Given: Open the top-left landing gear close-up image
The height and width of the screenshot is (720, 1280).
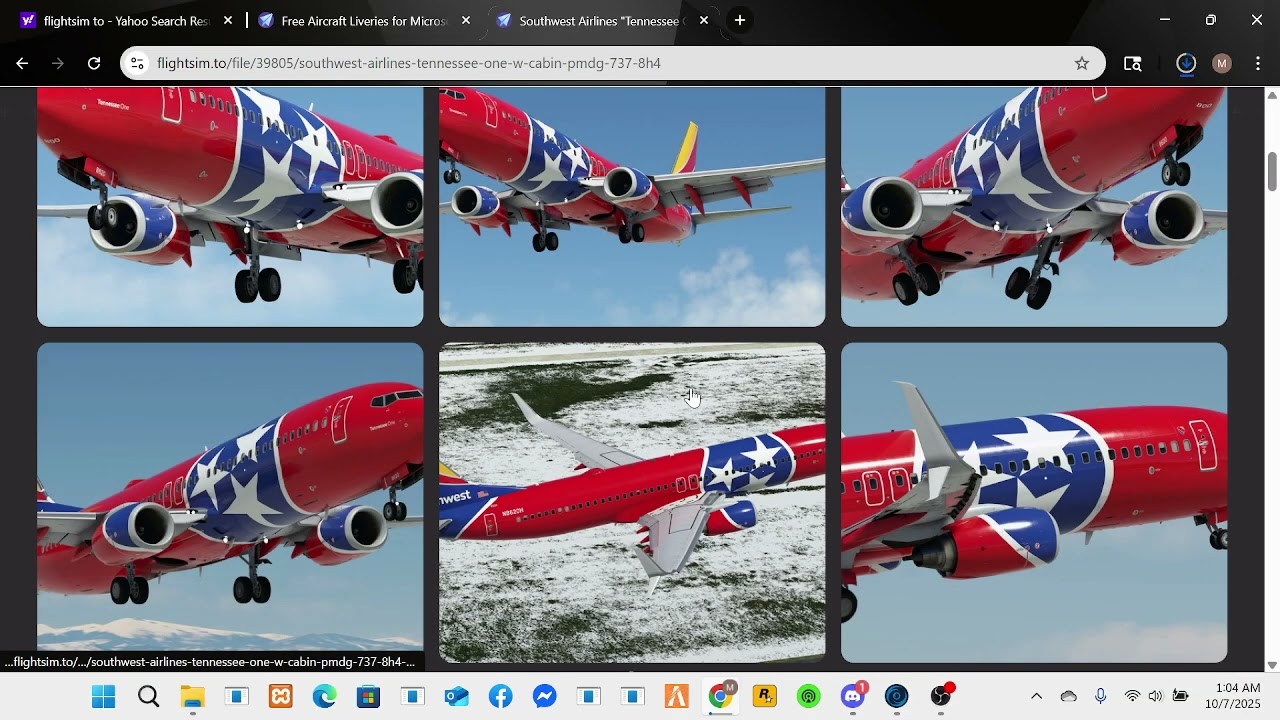Looking at the screenshot, I should [x=230, y=207].
